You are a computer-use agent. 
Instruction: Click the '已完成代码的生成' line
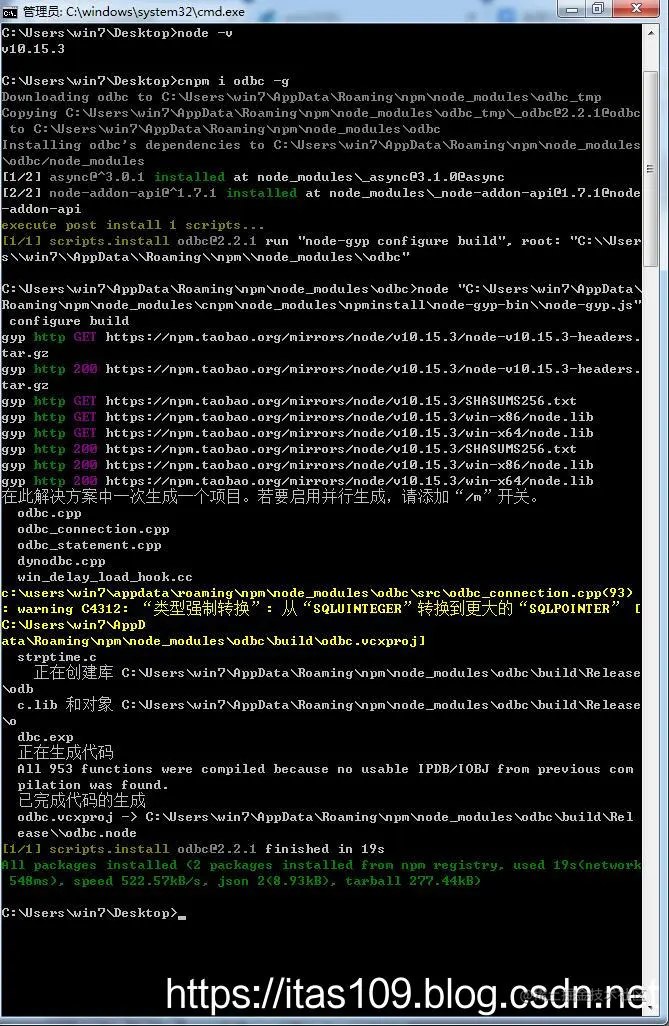pyautogui.click(x=82, y=801)
